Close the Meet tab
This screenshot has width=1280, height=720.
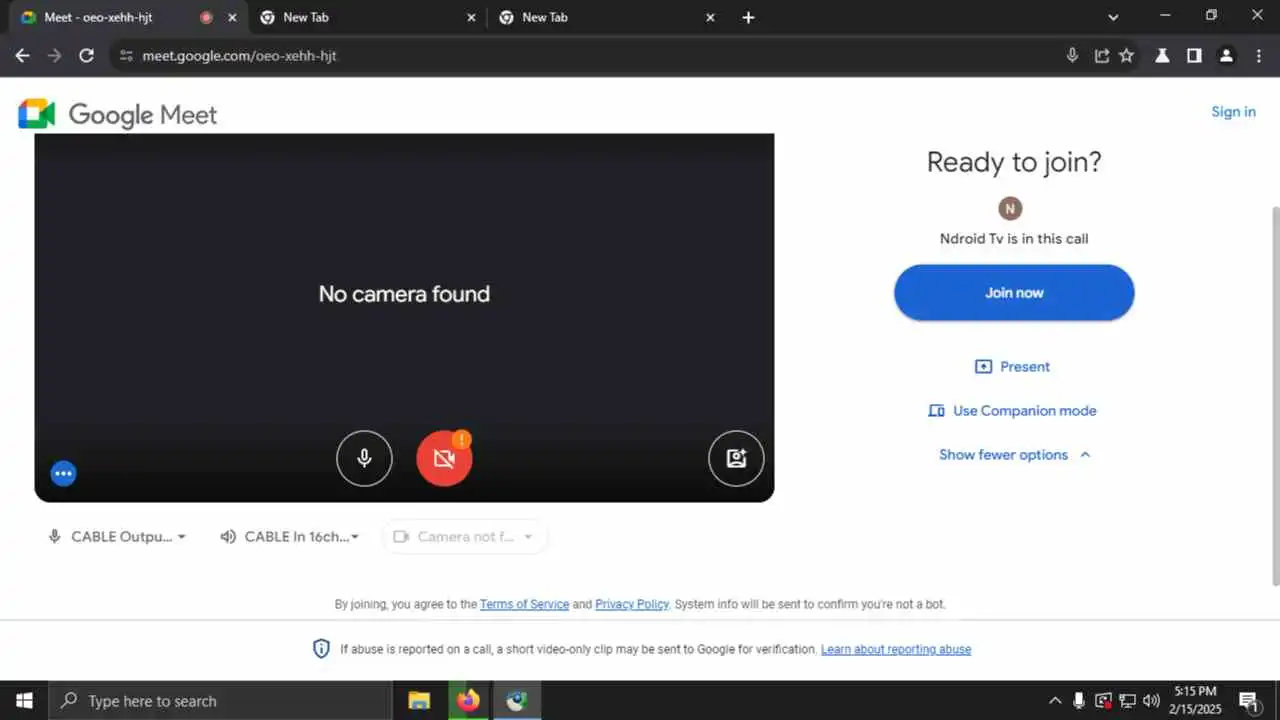pyautogui.click(x=232, y=17)
